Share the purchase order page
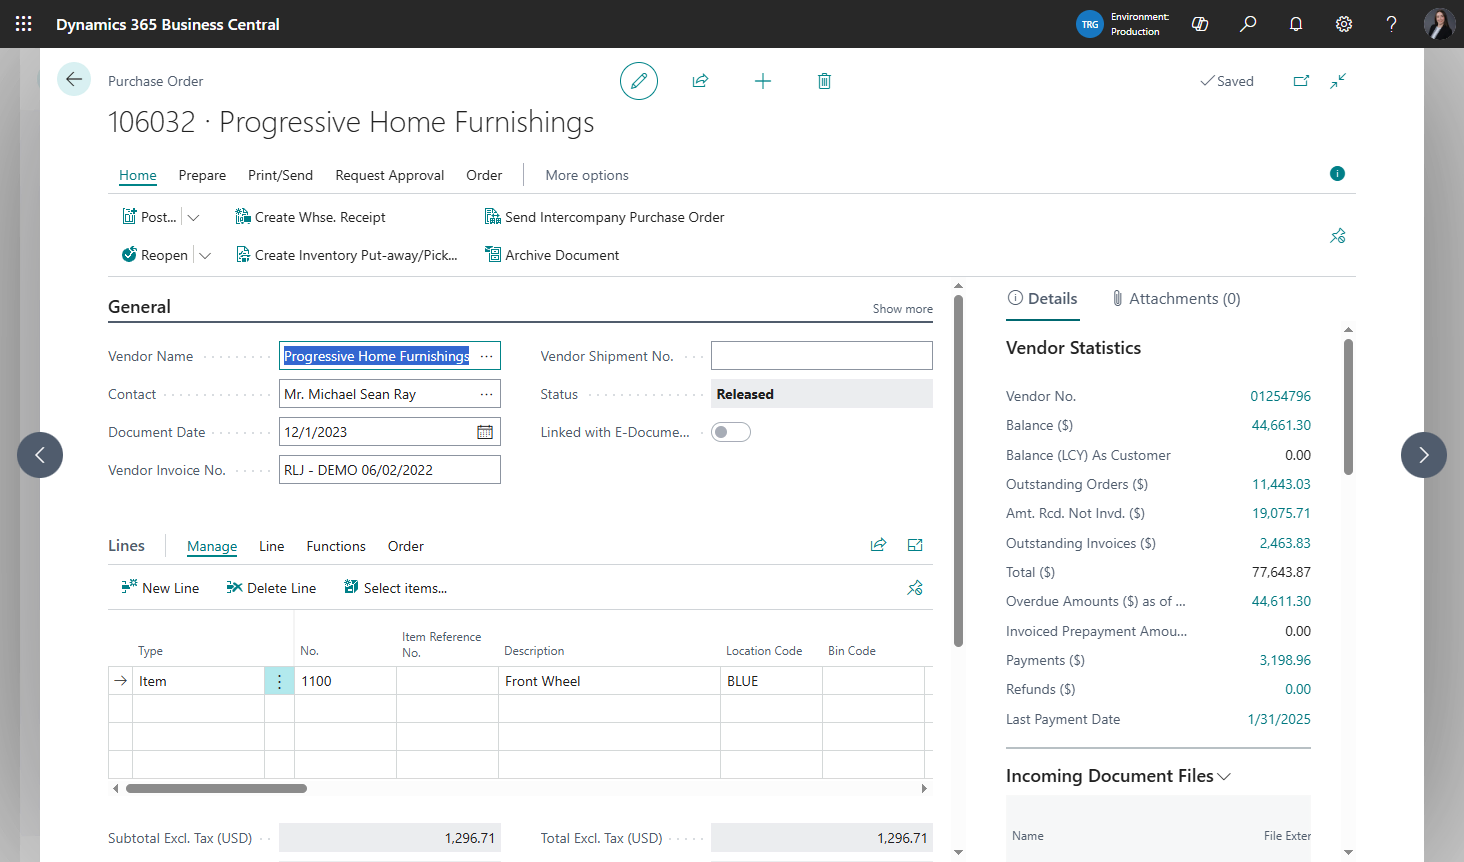The width and height of the screenshot is (1464, 862). pyautogui.click(x=700, y=81)
